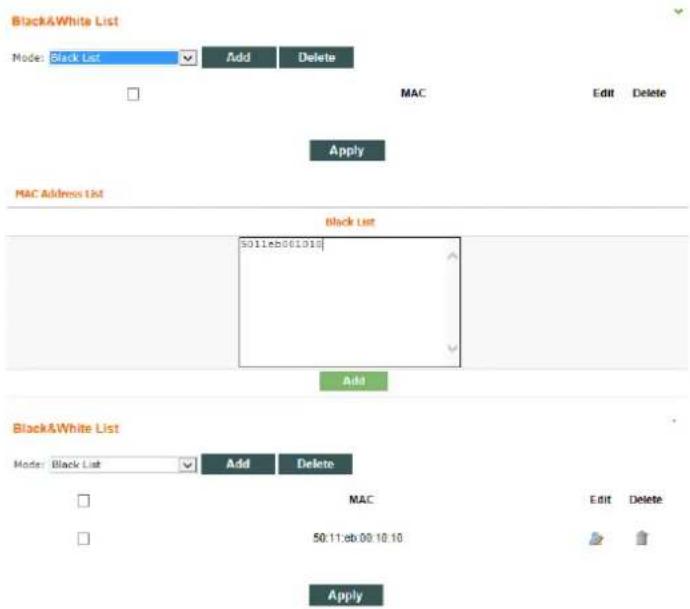The height and width of the screenshot is (609, 690).
Task: Click the text area scroll down arrow
Action: [x=452, y=349]
